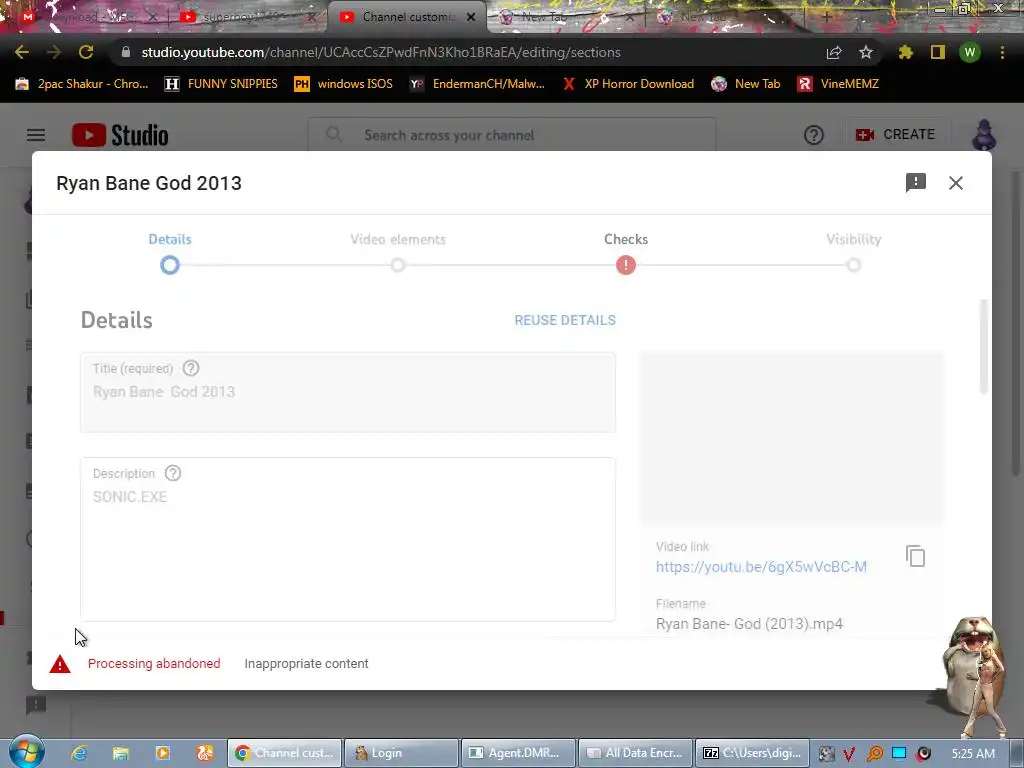Open the VineMEMZ bookmark
1024x768 pixels.
coord(839,84)
